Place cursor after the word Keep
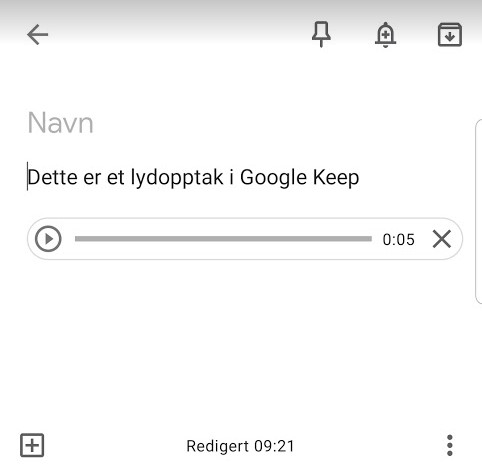Viewport: 482px width, 473px height. coord(359,178)
